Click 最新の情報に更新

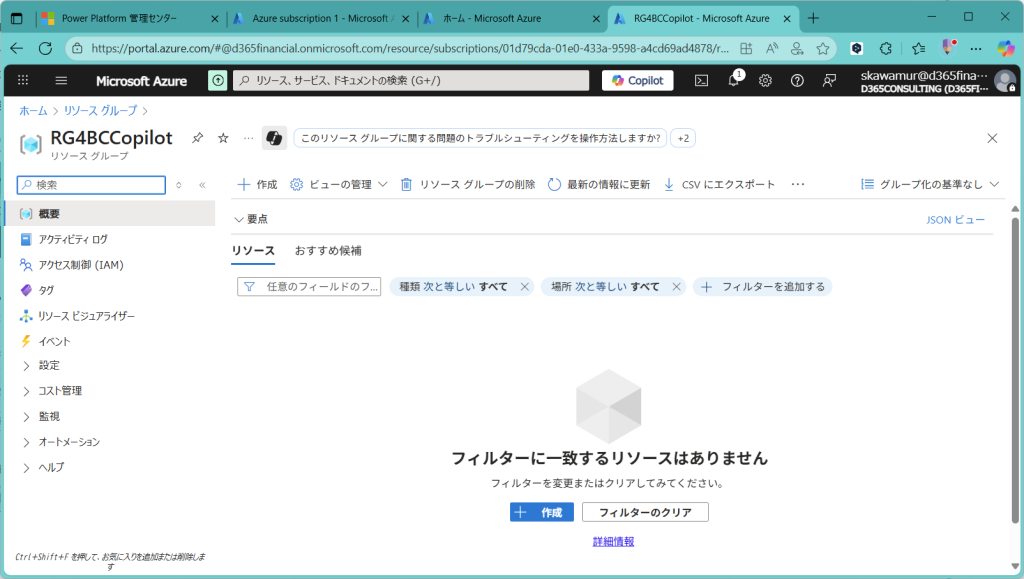point(599,185)
